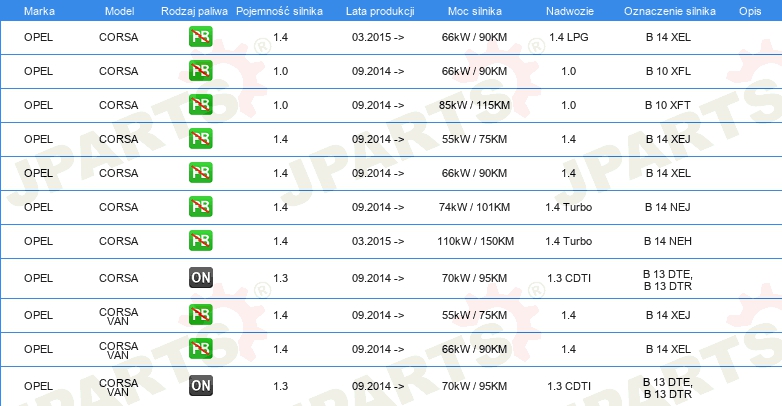The height and width of the screenshot is (406, 782).
Task: Click the petrol icon in the B 14 NEH row
Action: (x=200, y=240)
